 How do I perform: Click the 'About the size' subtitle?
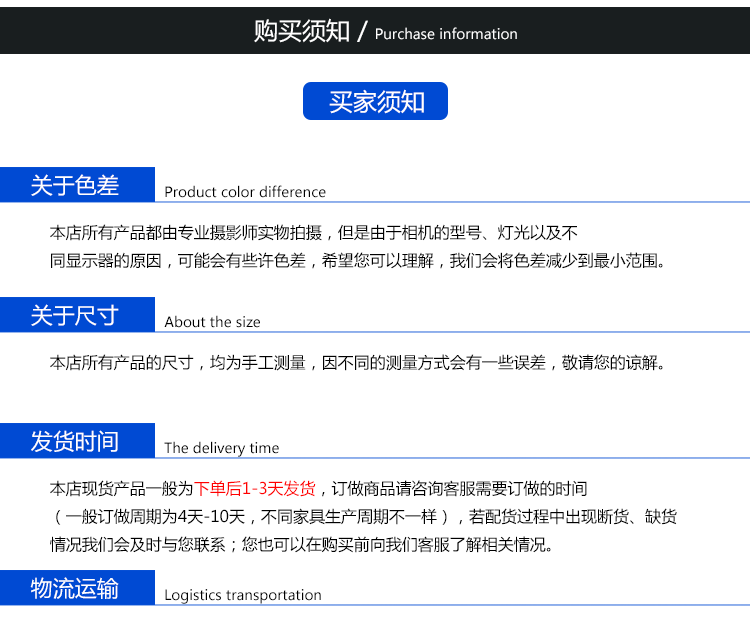point(212,322)
